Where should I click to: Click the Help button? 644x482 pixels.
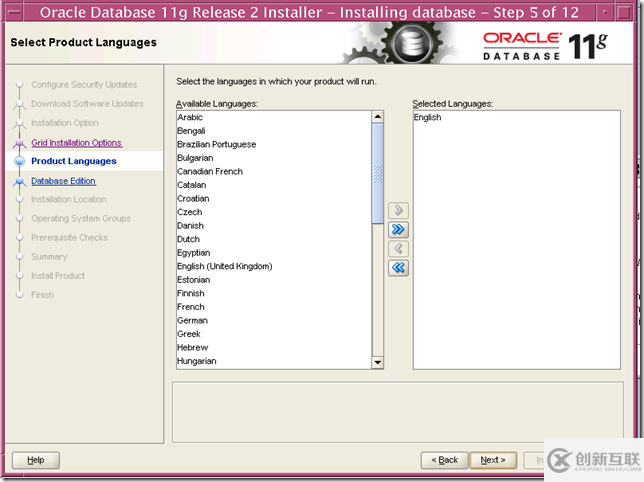pyautogui.click(x=36, y=460)
